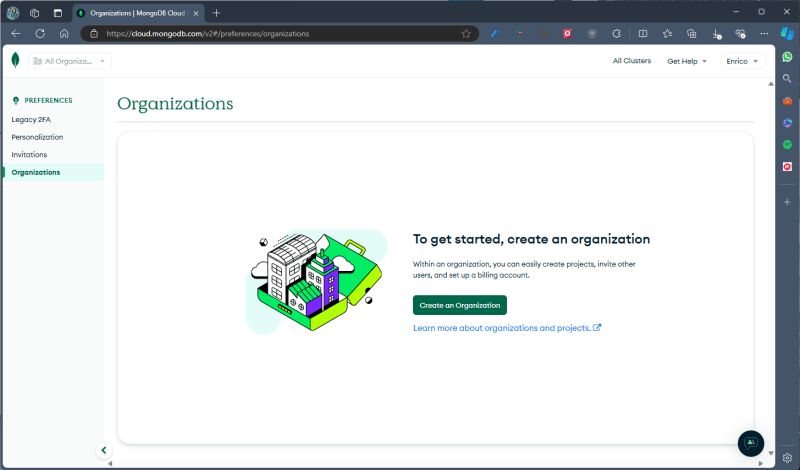Open the tab actions menu icon
This screenshot has height=470, width=800.
click(58, 13)
